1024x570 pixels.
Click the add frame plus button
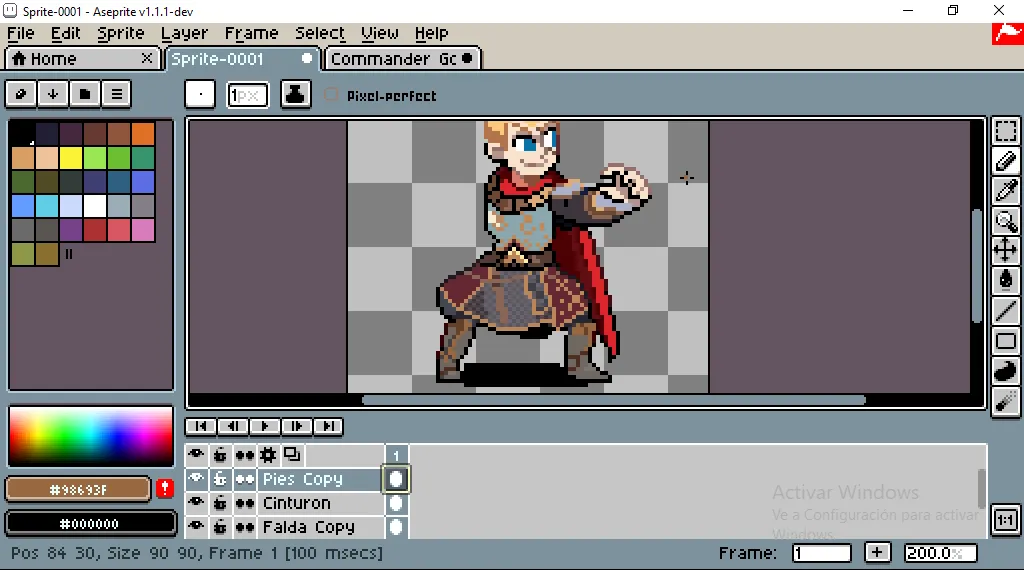[877, 552]
